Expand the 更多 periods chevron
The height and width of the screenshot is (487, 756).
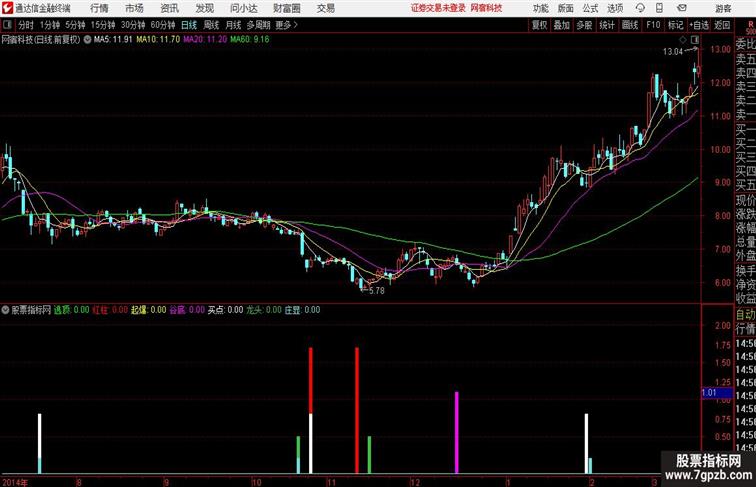pyautogui.click(x=286, y=25)
